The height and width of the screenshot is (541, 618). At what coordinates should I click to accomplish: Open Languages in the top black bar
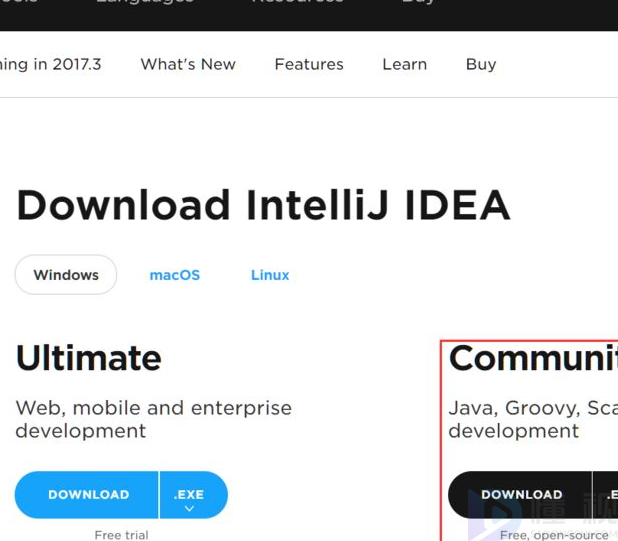[x=145, y=2]
